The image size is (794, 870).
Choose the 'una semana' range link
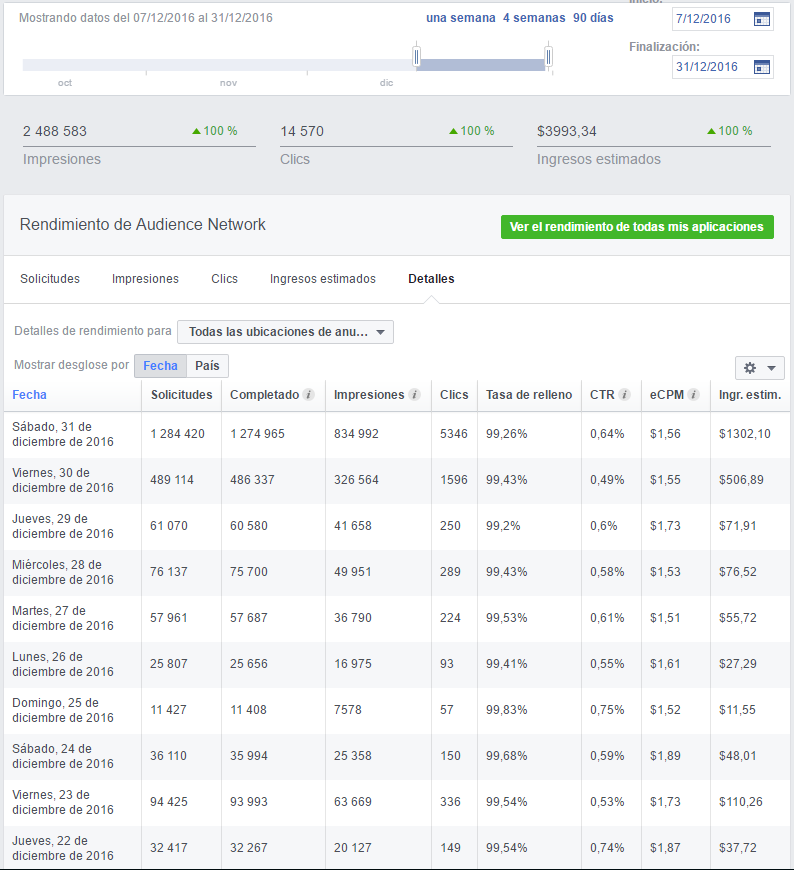[x=461, y=18]
